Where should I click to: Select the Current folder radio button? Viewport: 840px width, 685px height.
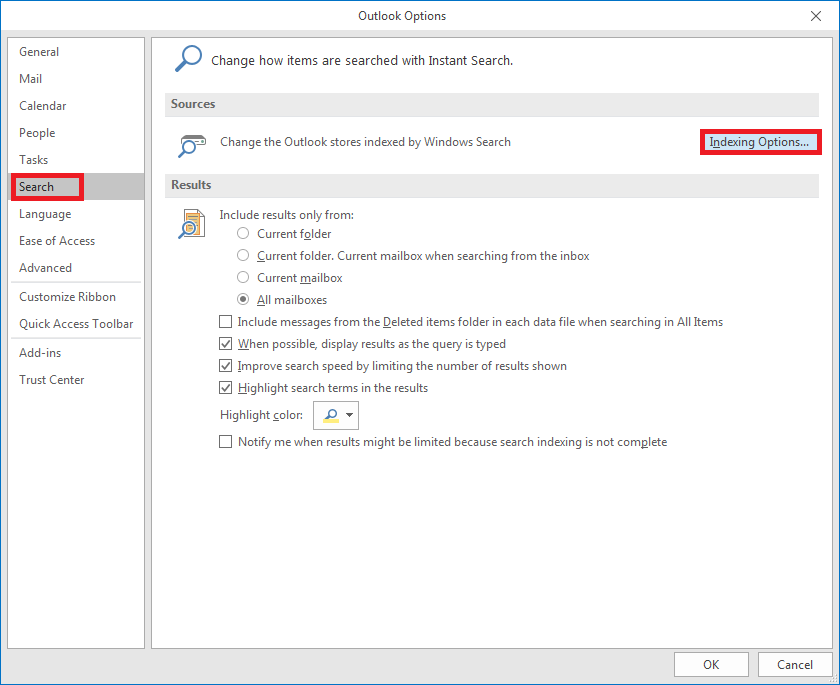tap(243, 234)
